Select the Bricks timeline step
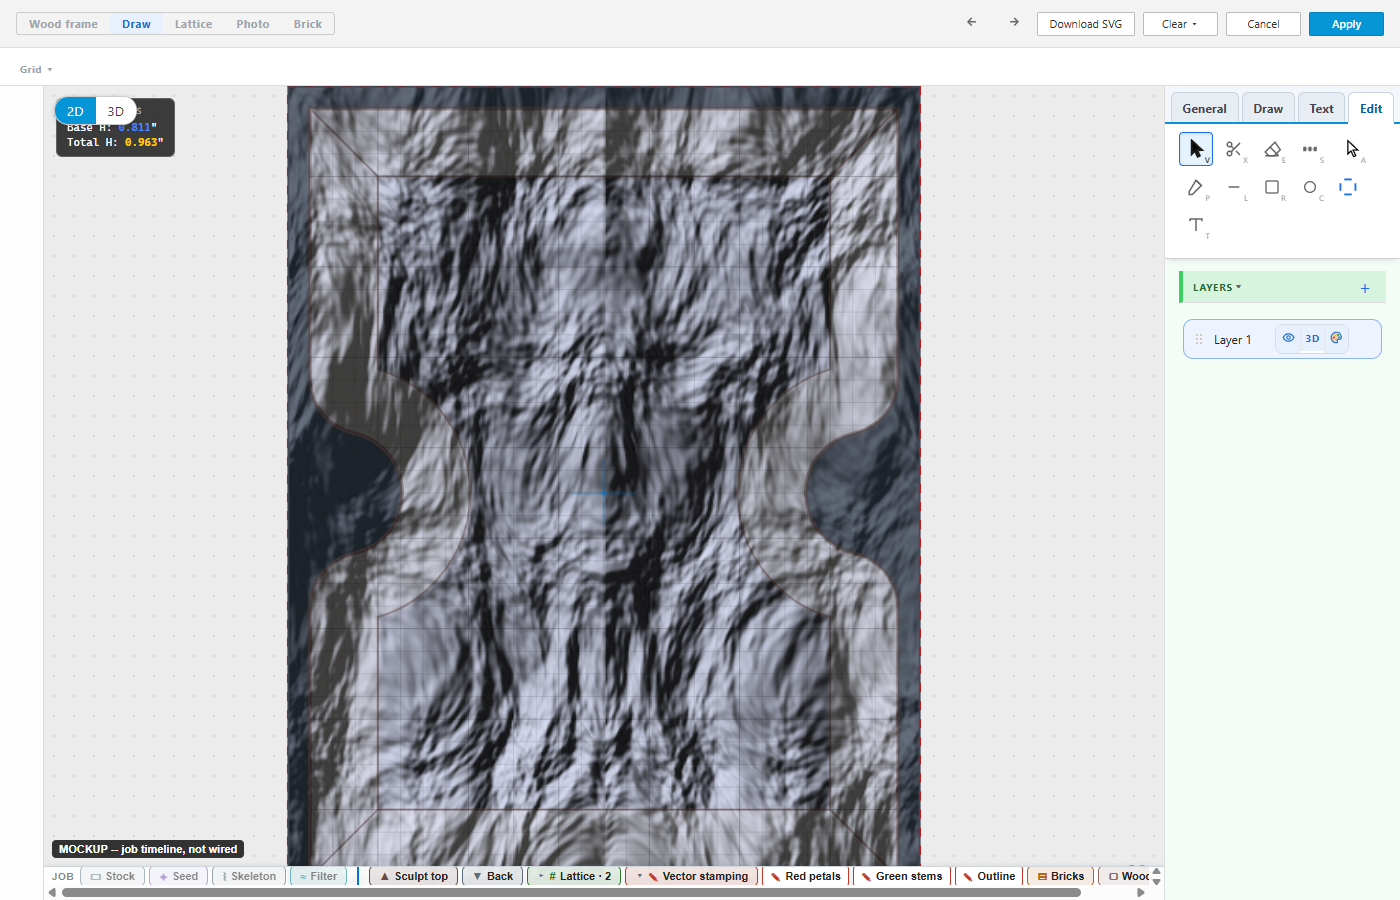This screenshot has width=1400, height=900. [1060, 876]
